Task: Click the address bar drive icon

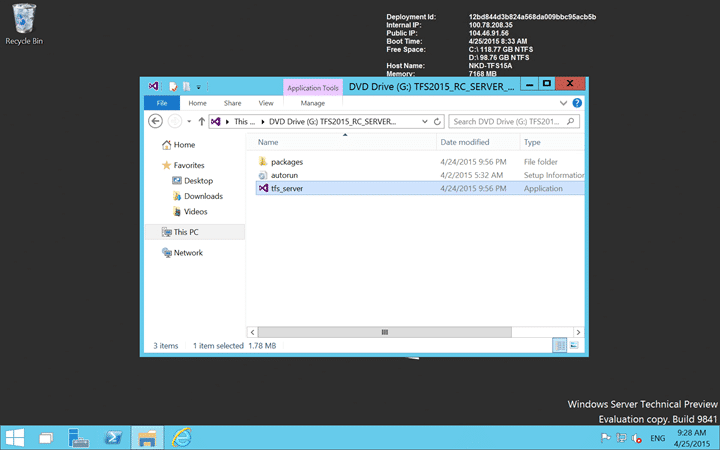Action: tap(216, 122)
